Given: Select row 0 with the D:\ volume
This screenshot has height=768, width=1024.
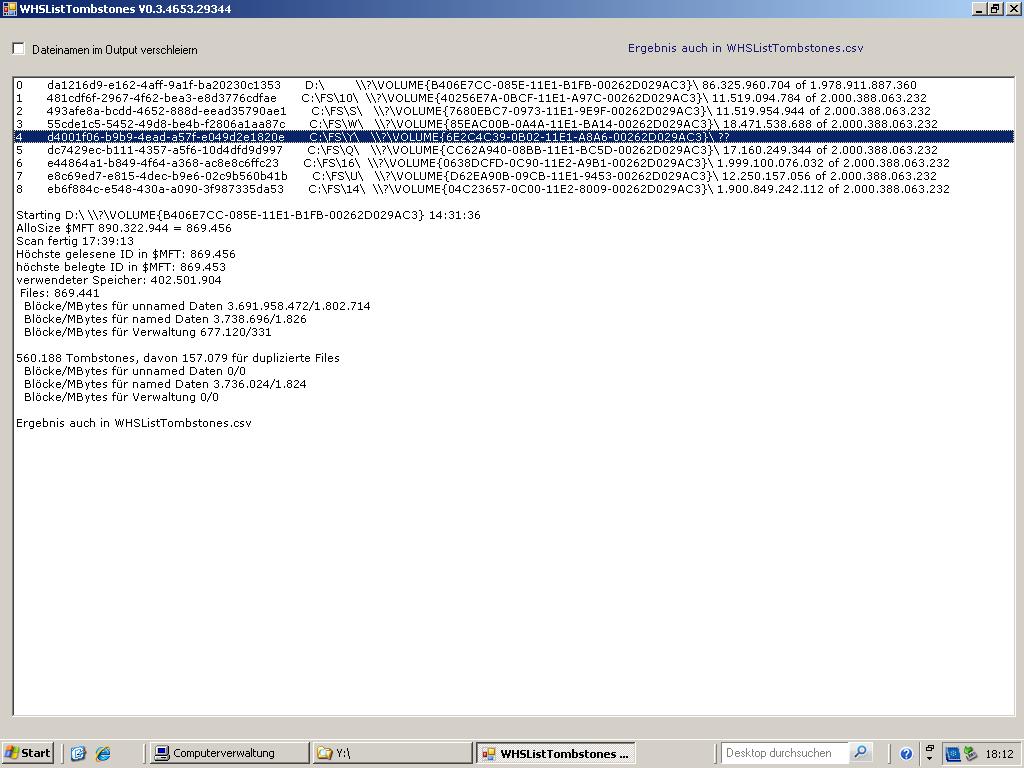Looking at the screenshot, I should coord(400,85).
